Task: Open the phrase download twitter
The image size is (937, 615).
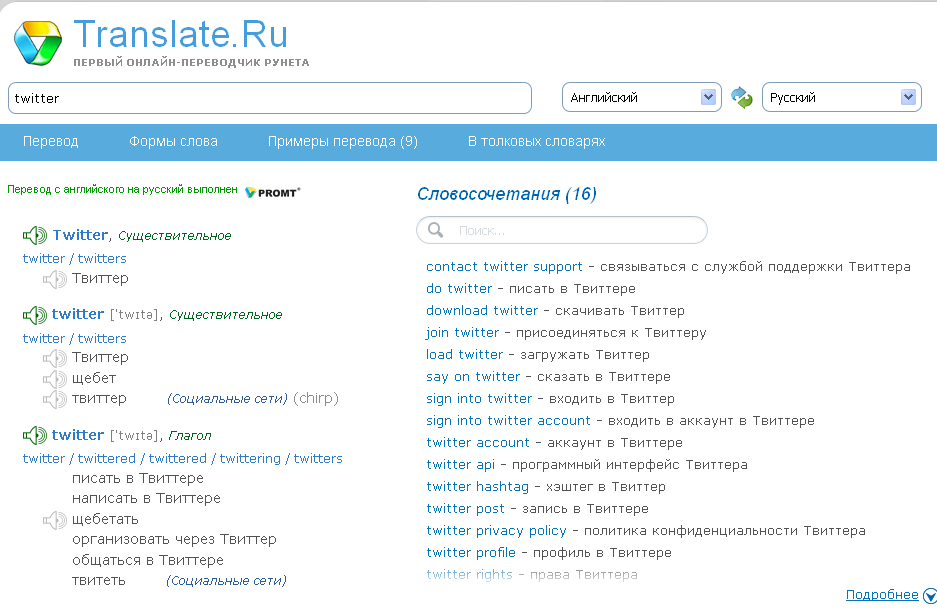Action: coord(482,311)
